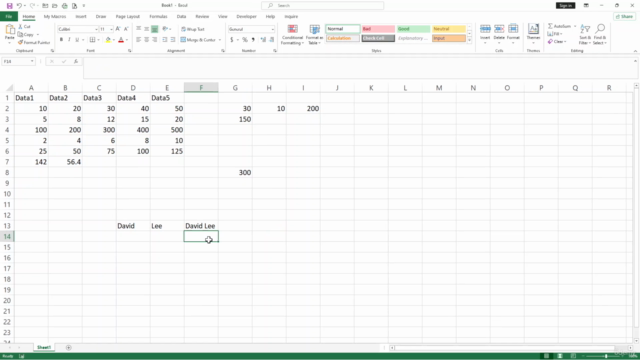Click the Borders grid icon
This screenshot has width=640, height=360.
point(93,40)
